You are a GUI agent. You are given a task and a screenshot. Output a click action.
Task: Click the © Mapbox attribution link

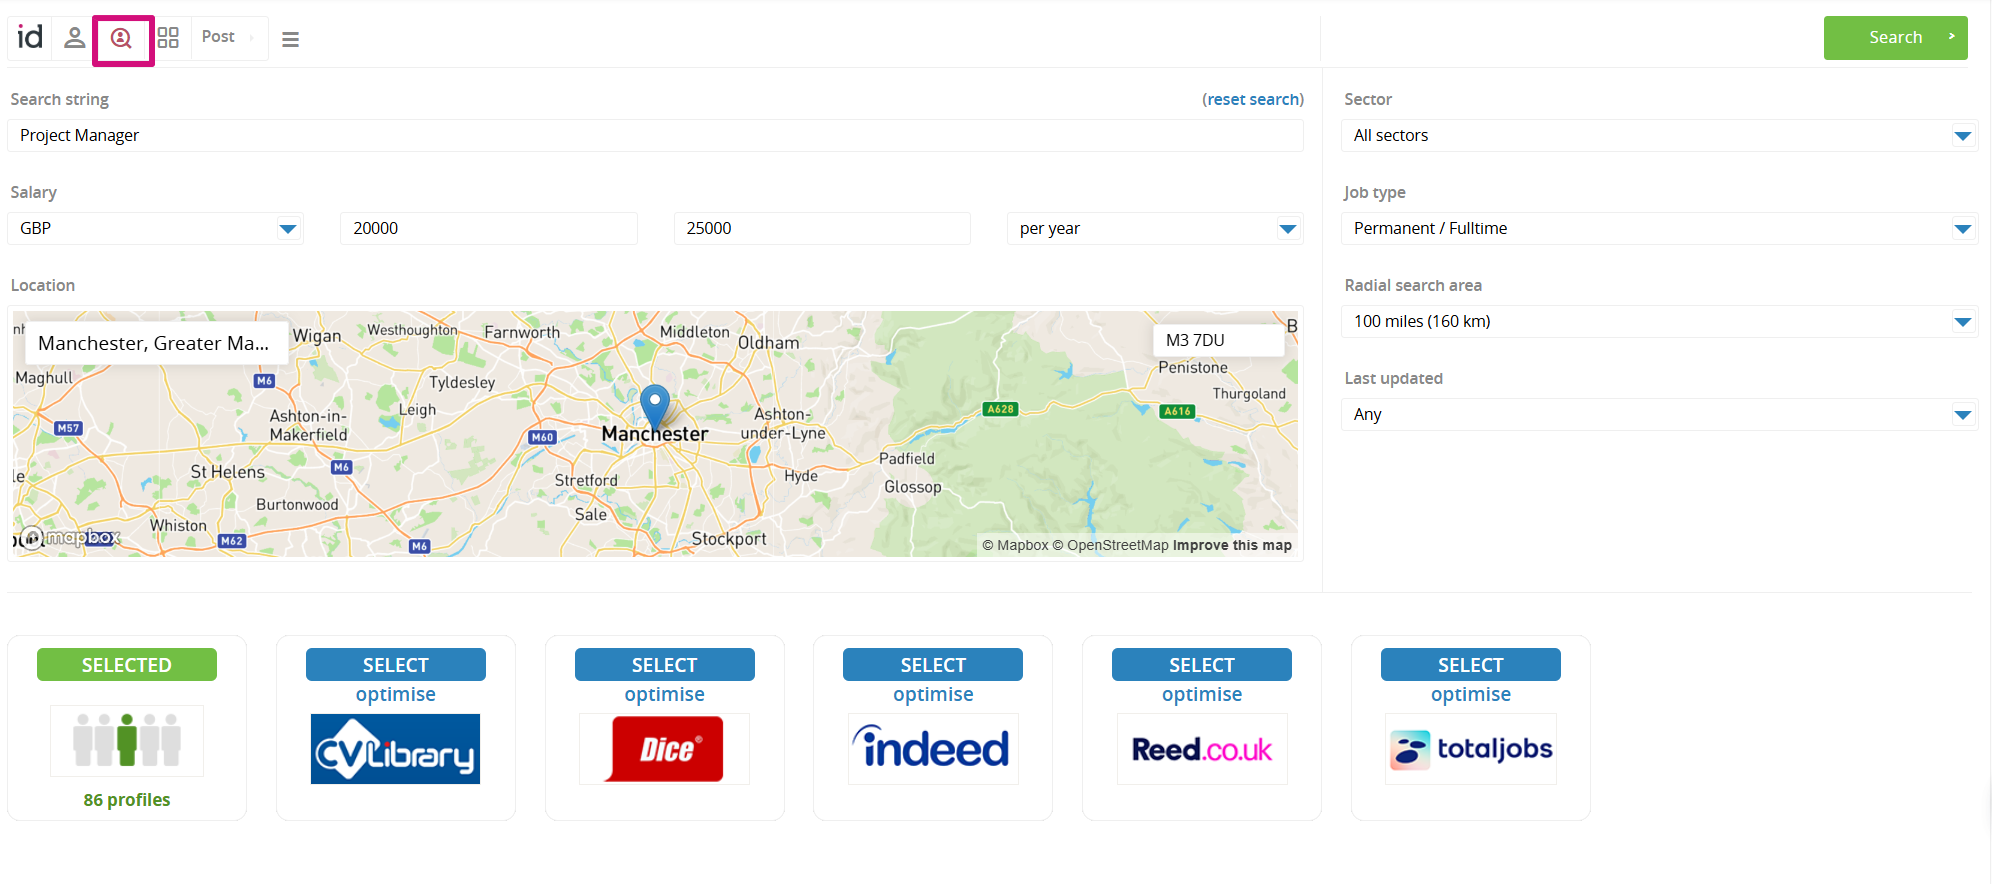1015,545
